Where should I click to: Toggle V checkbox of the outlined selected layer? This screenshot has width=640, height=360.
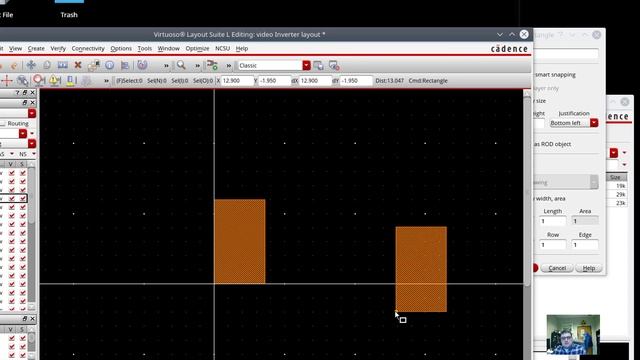coord(11,199)
